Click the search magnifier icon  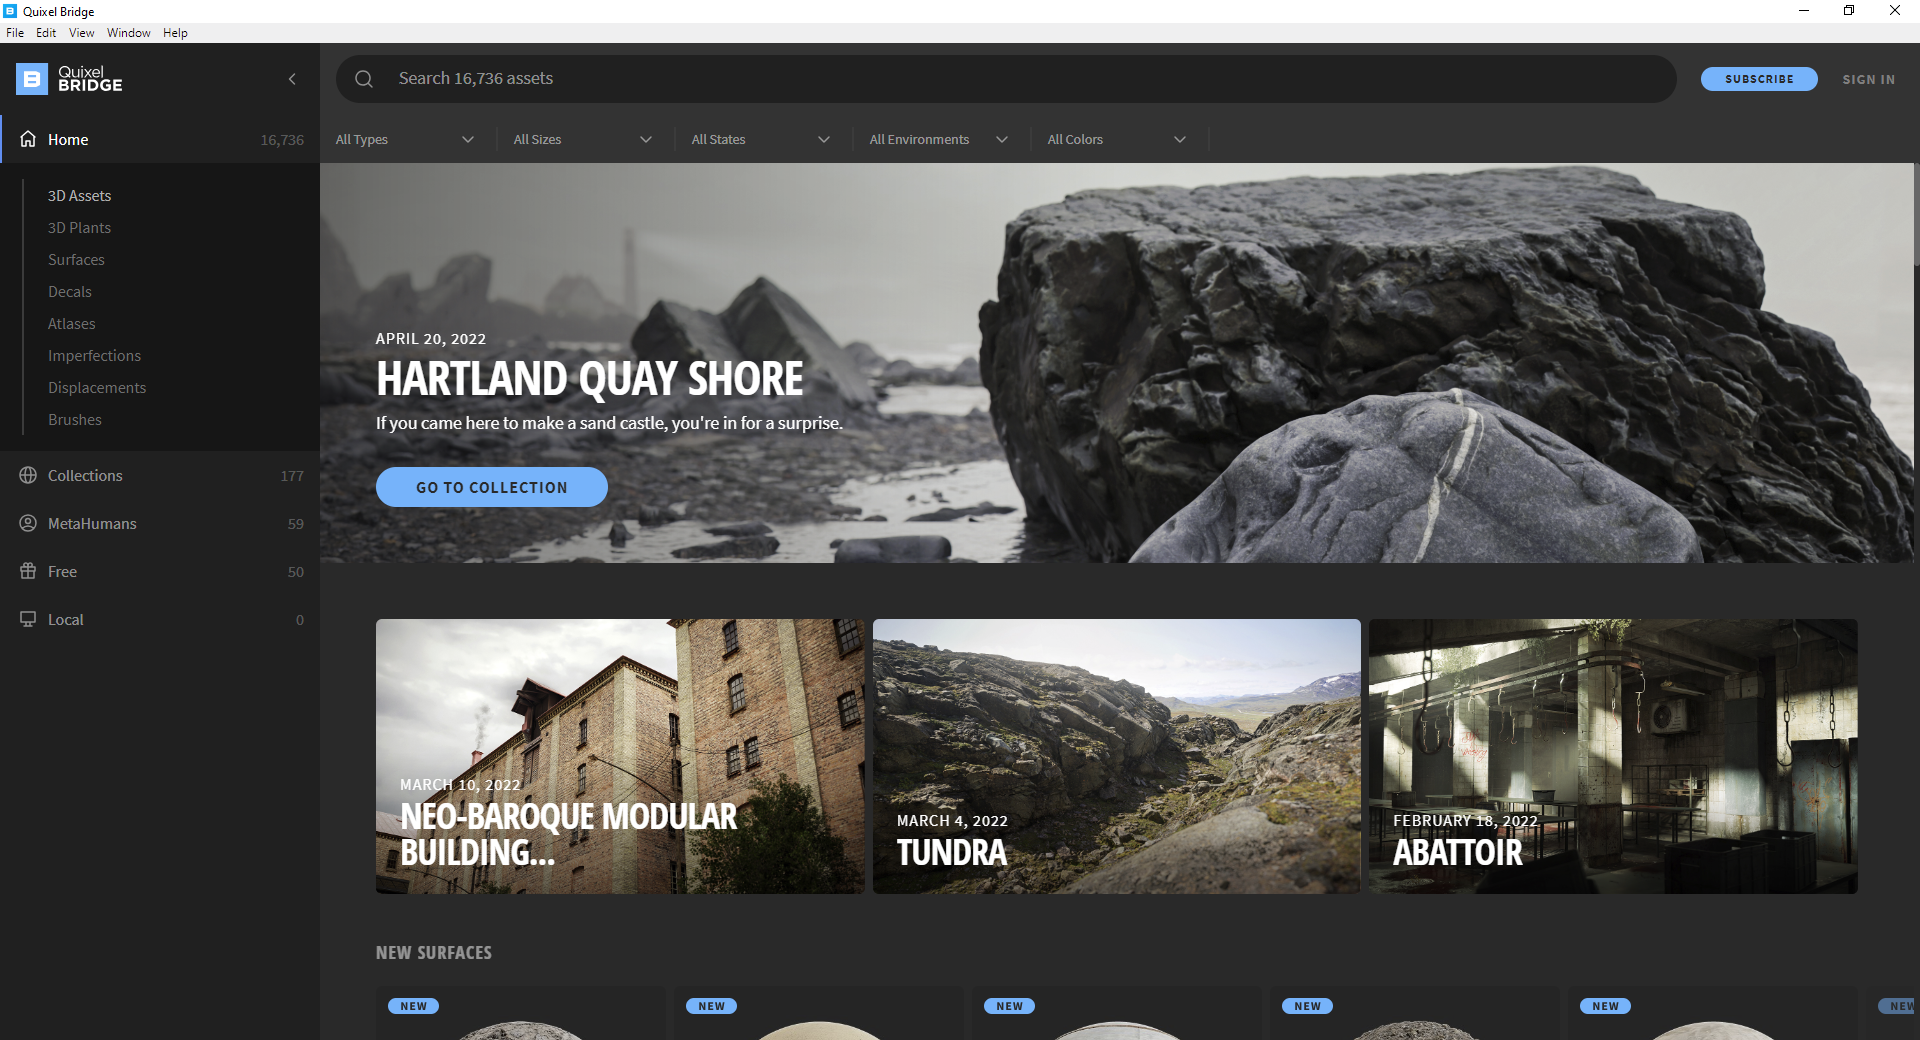pos(364,79)
